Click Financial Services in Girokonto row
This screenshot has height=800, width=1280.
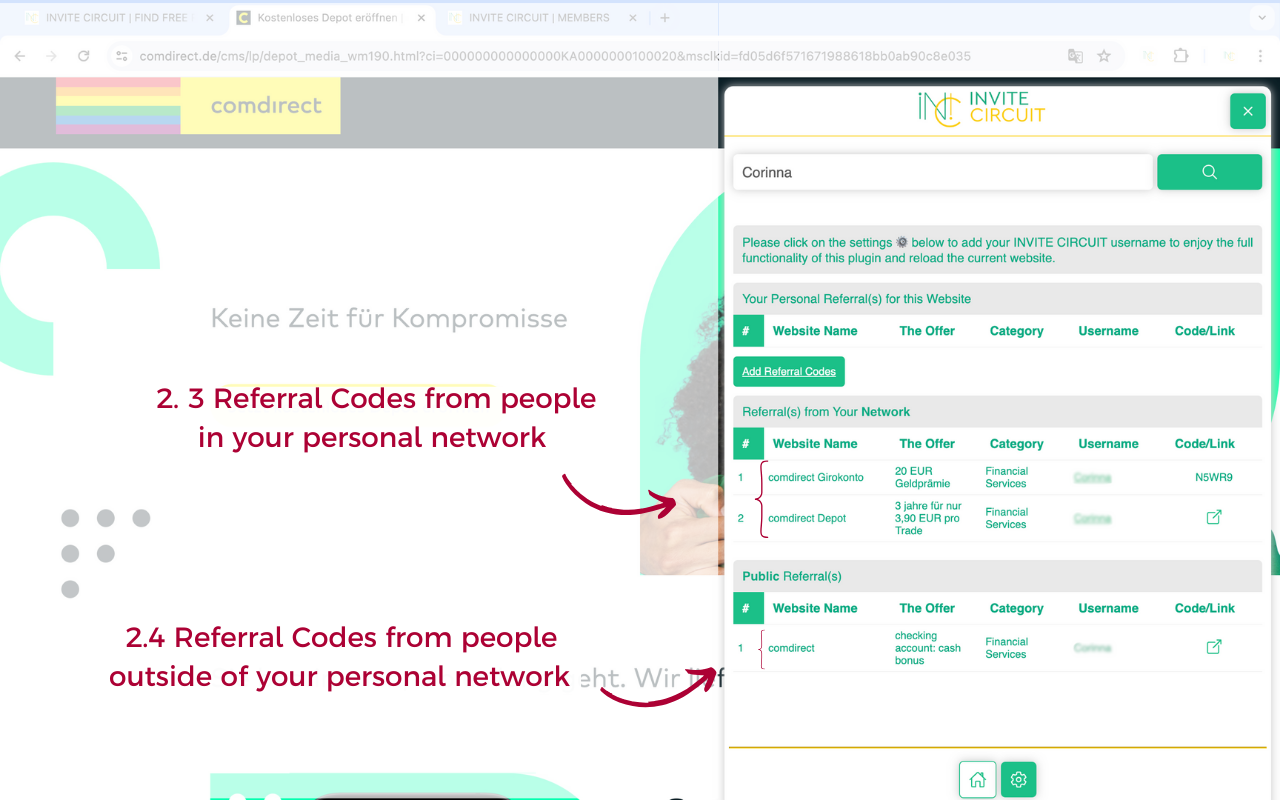(x=1006, y=477)
